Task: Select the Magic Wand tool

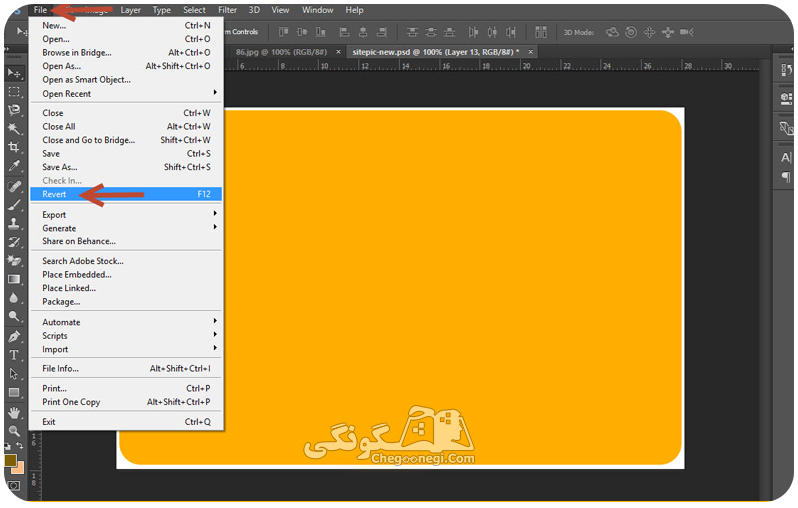Action: coord(14,128)
